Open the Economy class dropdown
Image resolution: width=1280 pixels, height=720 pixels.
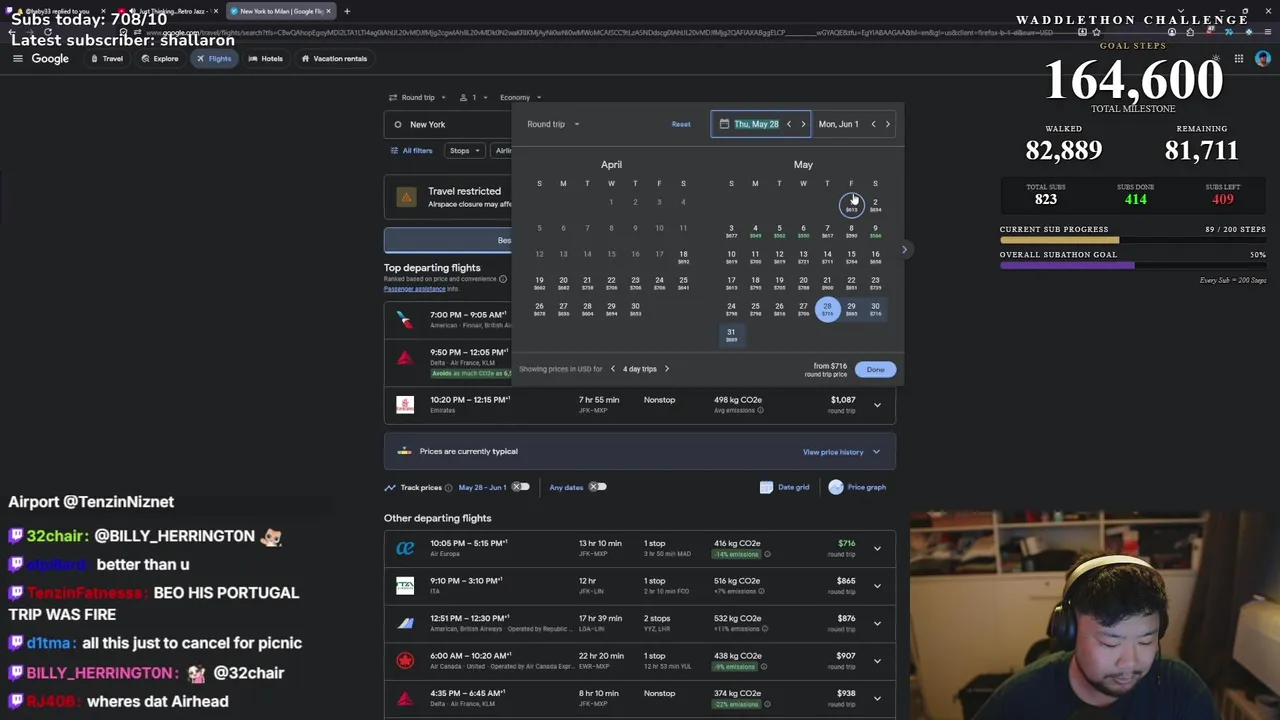tap(520, 97)
